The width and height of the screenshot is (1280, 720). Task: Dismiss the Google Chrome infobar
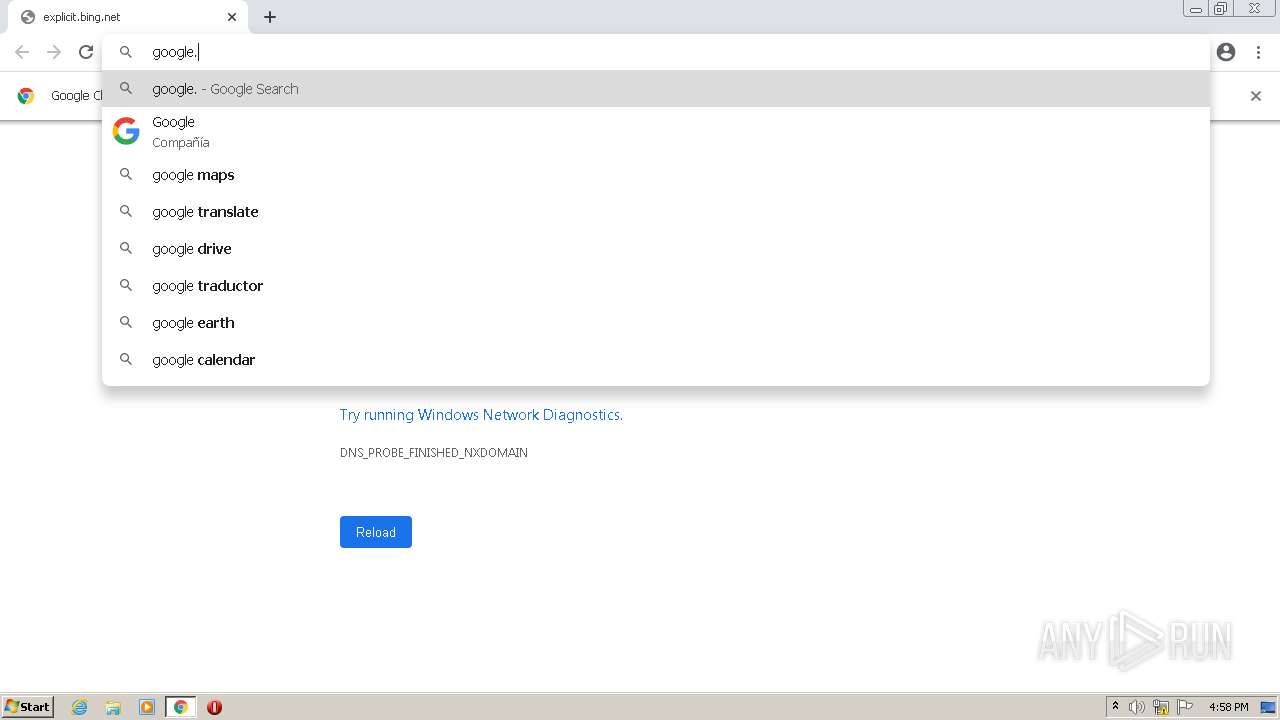click(1256, 96)
